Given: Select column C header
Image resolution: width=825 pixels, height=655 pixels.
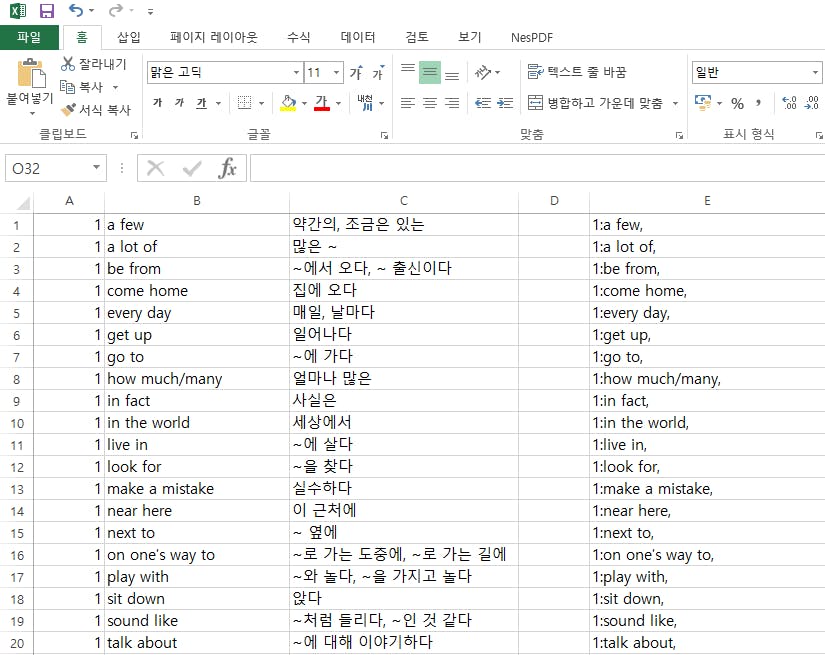Looking at the screenshot, I should coord(404,200).
